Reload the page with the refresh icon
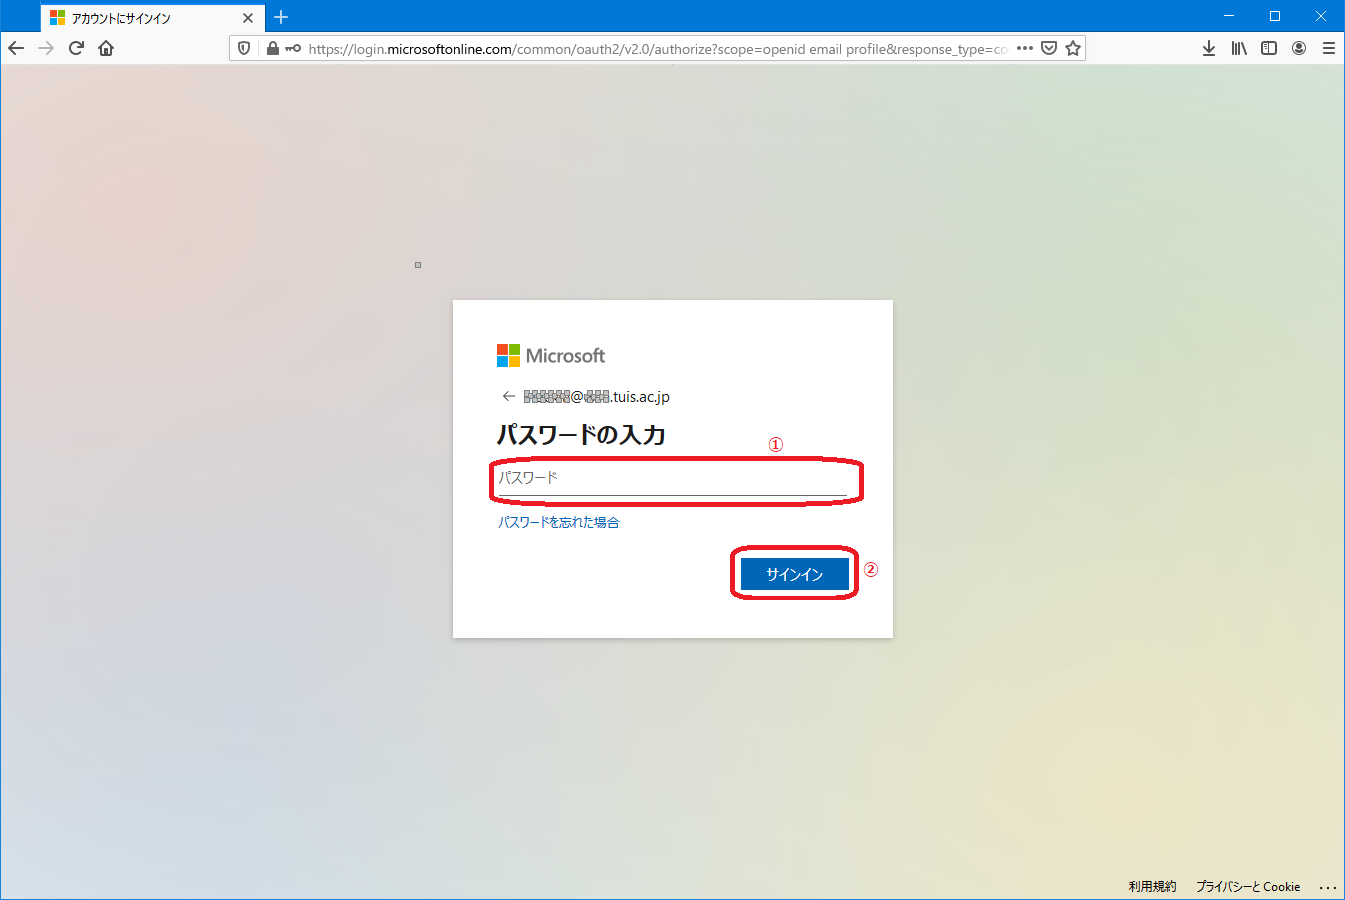The image size is (1345, 900). click(76, 48)
